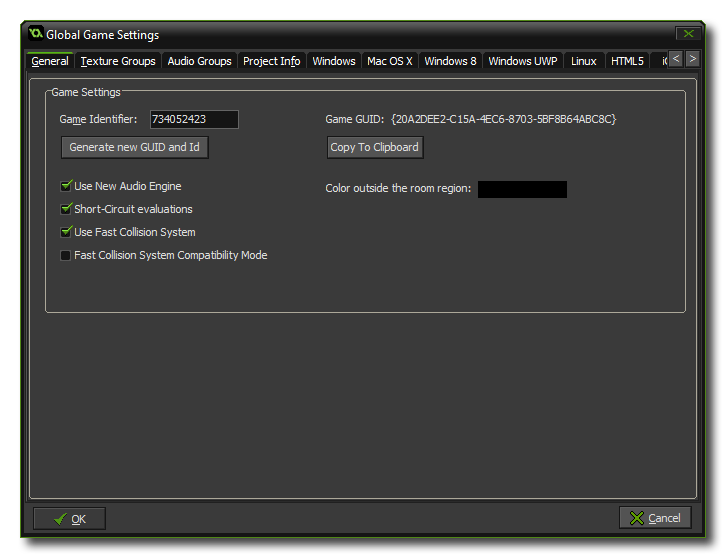Confirm settings with the OK button

click(x=69, y=518)
